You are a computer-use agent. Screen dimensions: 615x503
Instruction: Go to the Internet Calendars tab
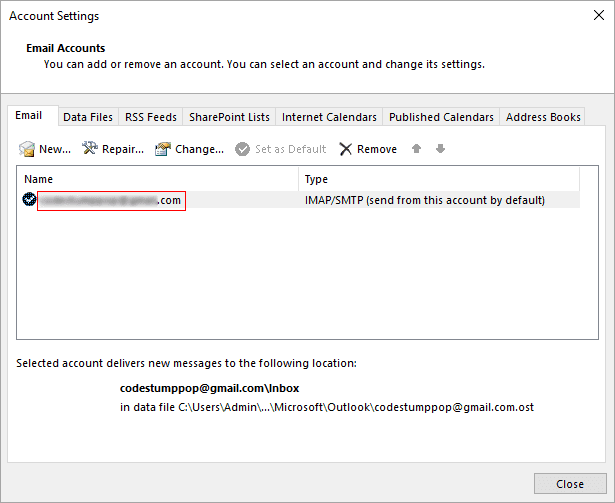pos(329,117)
